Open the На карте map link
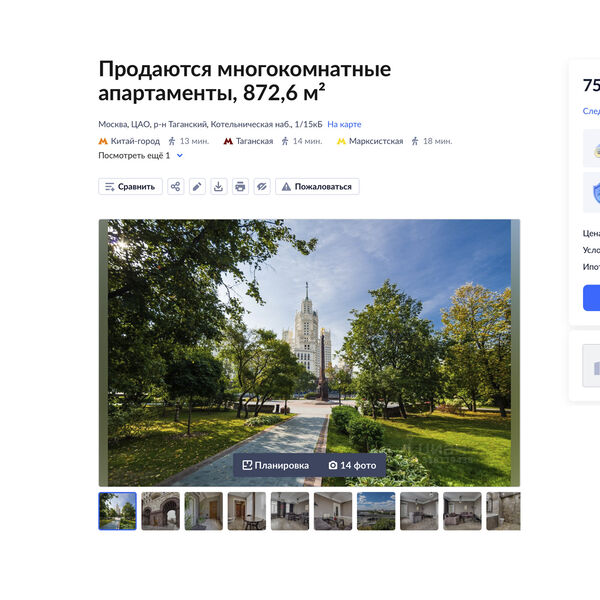600x600 pixels. (x=344, y=124)
